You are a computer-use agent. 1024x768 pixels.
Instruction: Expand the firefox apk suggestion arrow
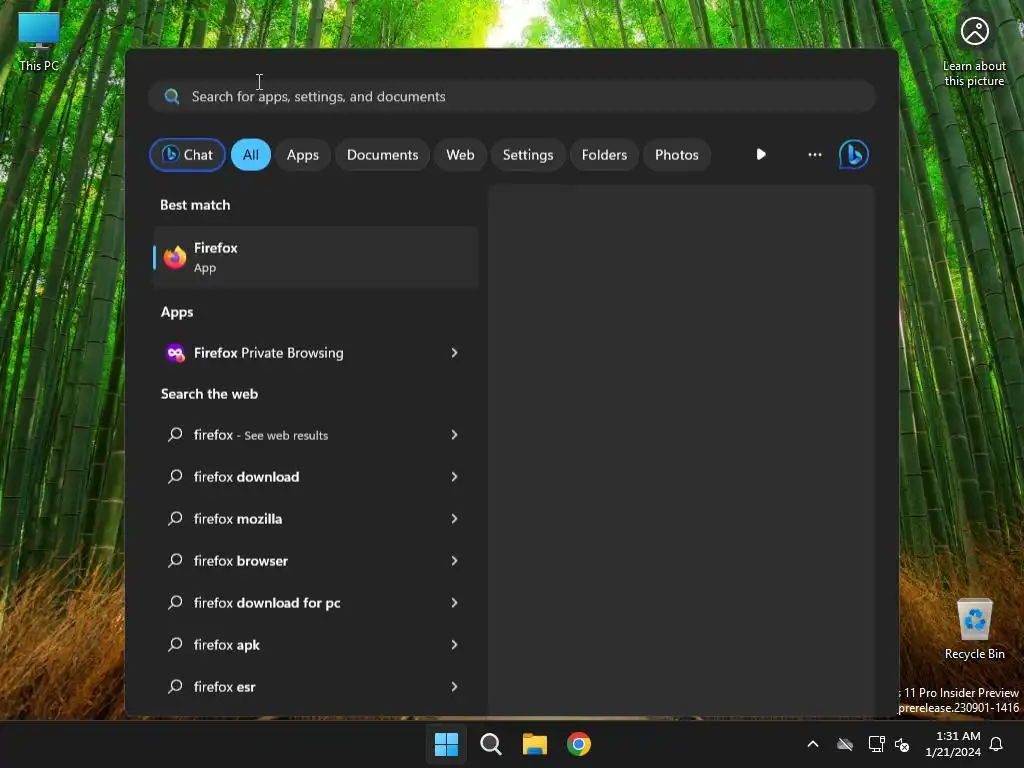(455, 645)
